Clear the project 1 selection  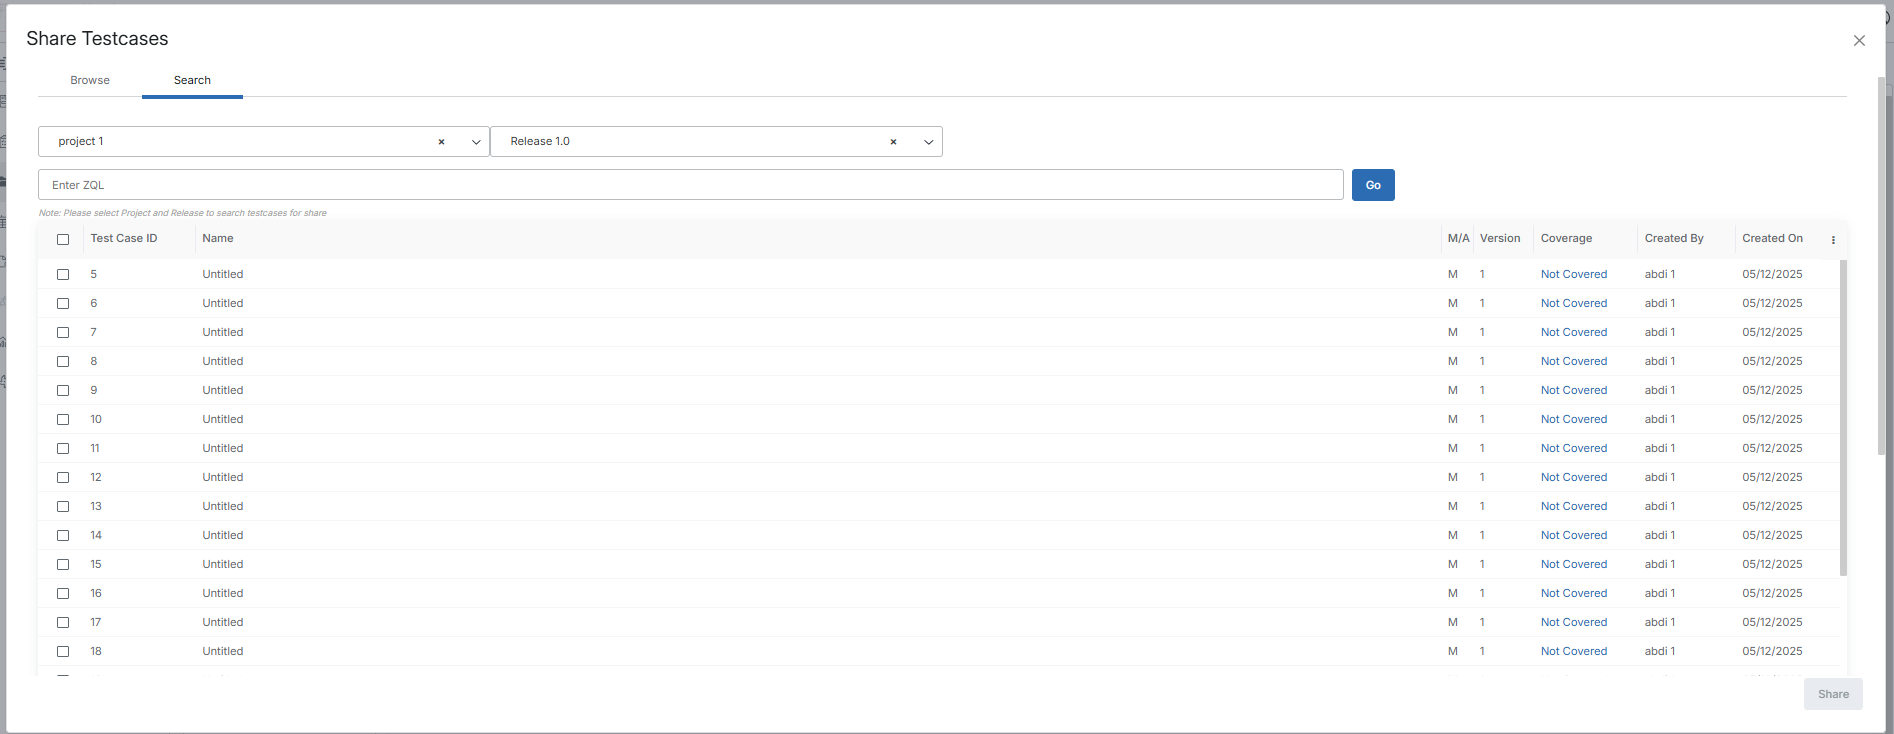point(441,142)
